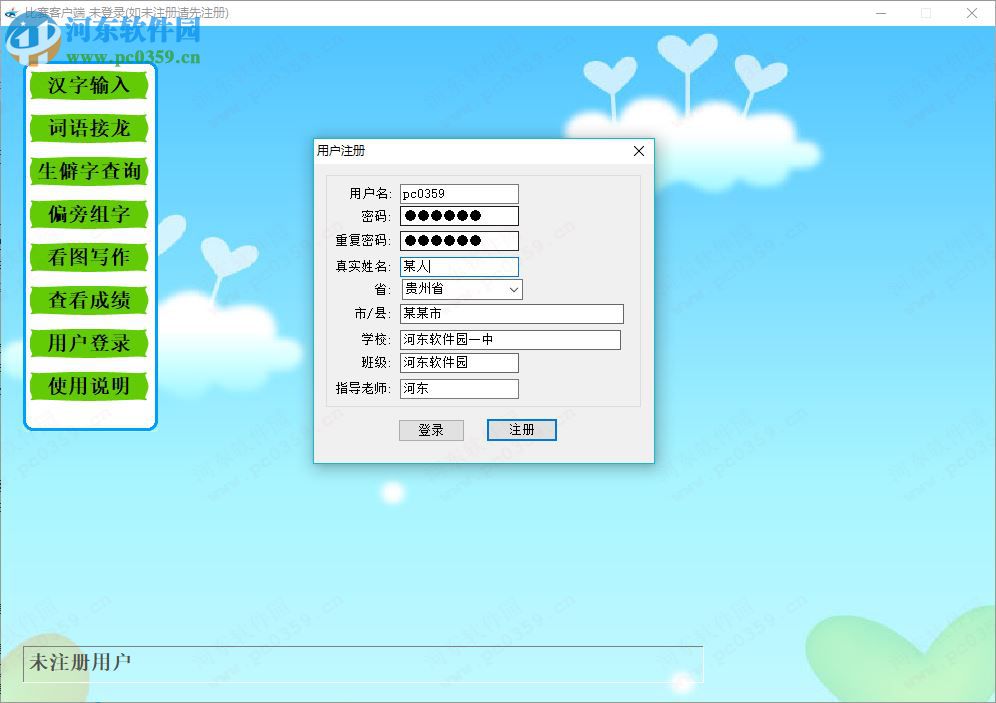Minimize the main application window
Viewport: 996px width, 703px height.
[x=880, y=13]
